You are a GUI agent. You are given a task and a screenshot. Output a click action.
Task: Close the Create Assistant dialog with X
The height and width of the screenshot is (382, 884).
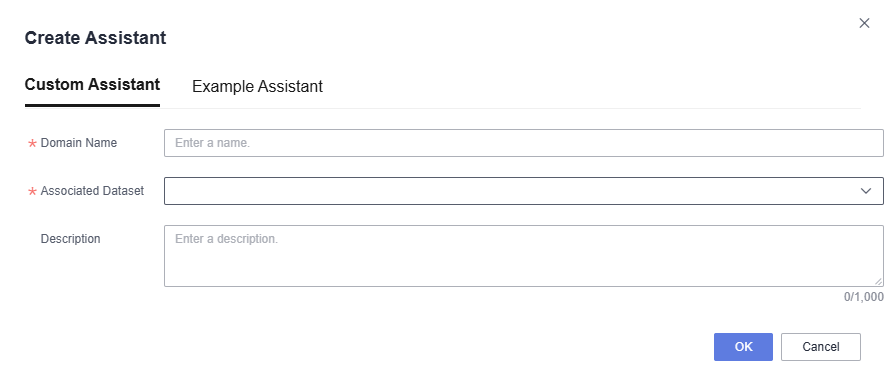click(864, 23)
